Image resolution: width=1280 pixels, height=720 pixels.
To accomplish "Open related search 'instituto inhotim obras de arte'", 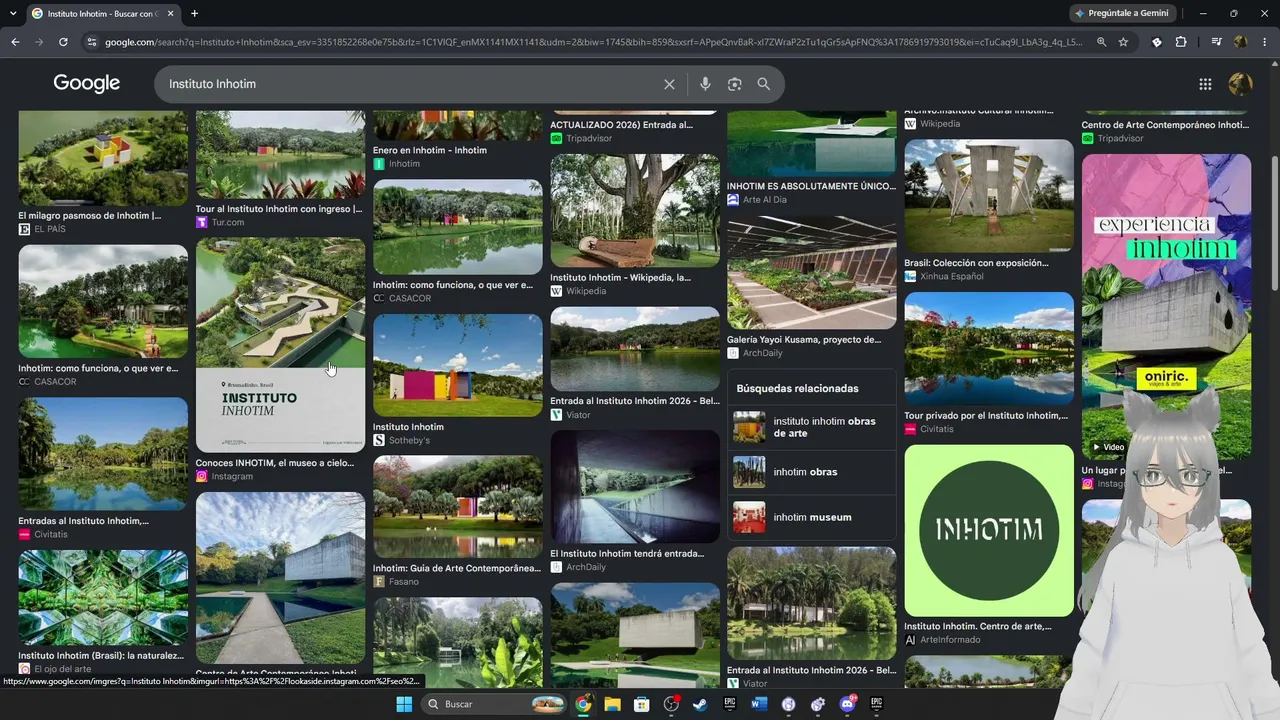I will 812,427.
